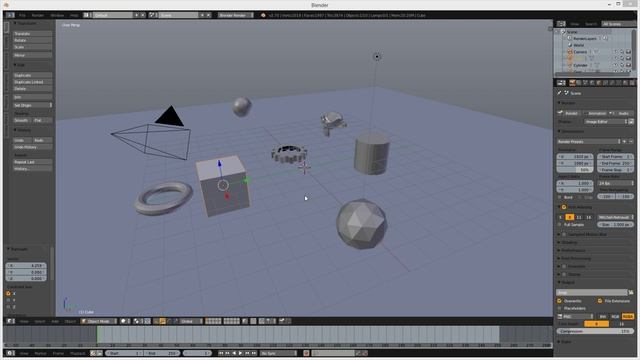Image resolution: width=640 pixels, height=360 pixels.
Task: Expand the Shading panel in properties
Action: [559, 242]
